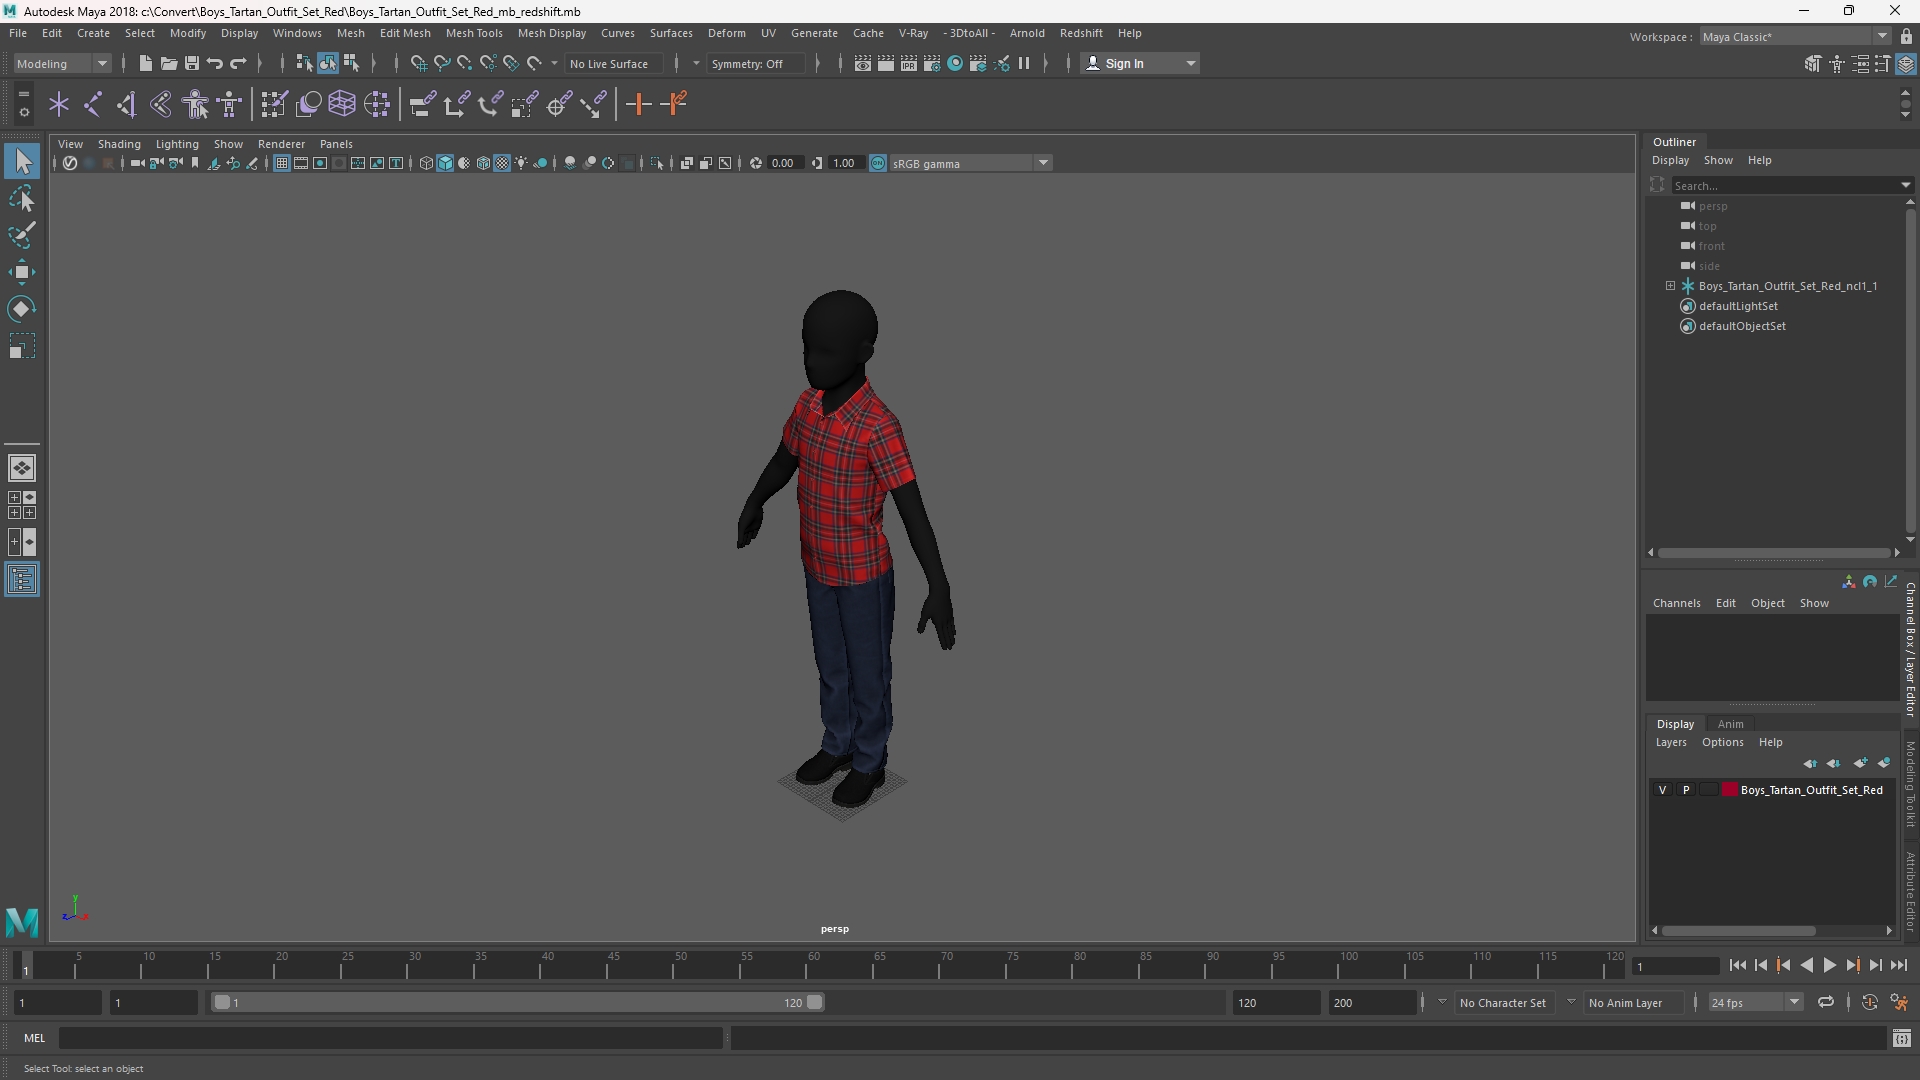Switch to the Anim layer tab

pos(1730,724)
